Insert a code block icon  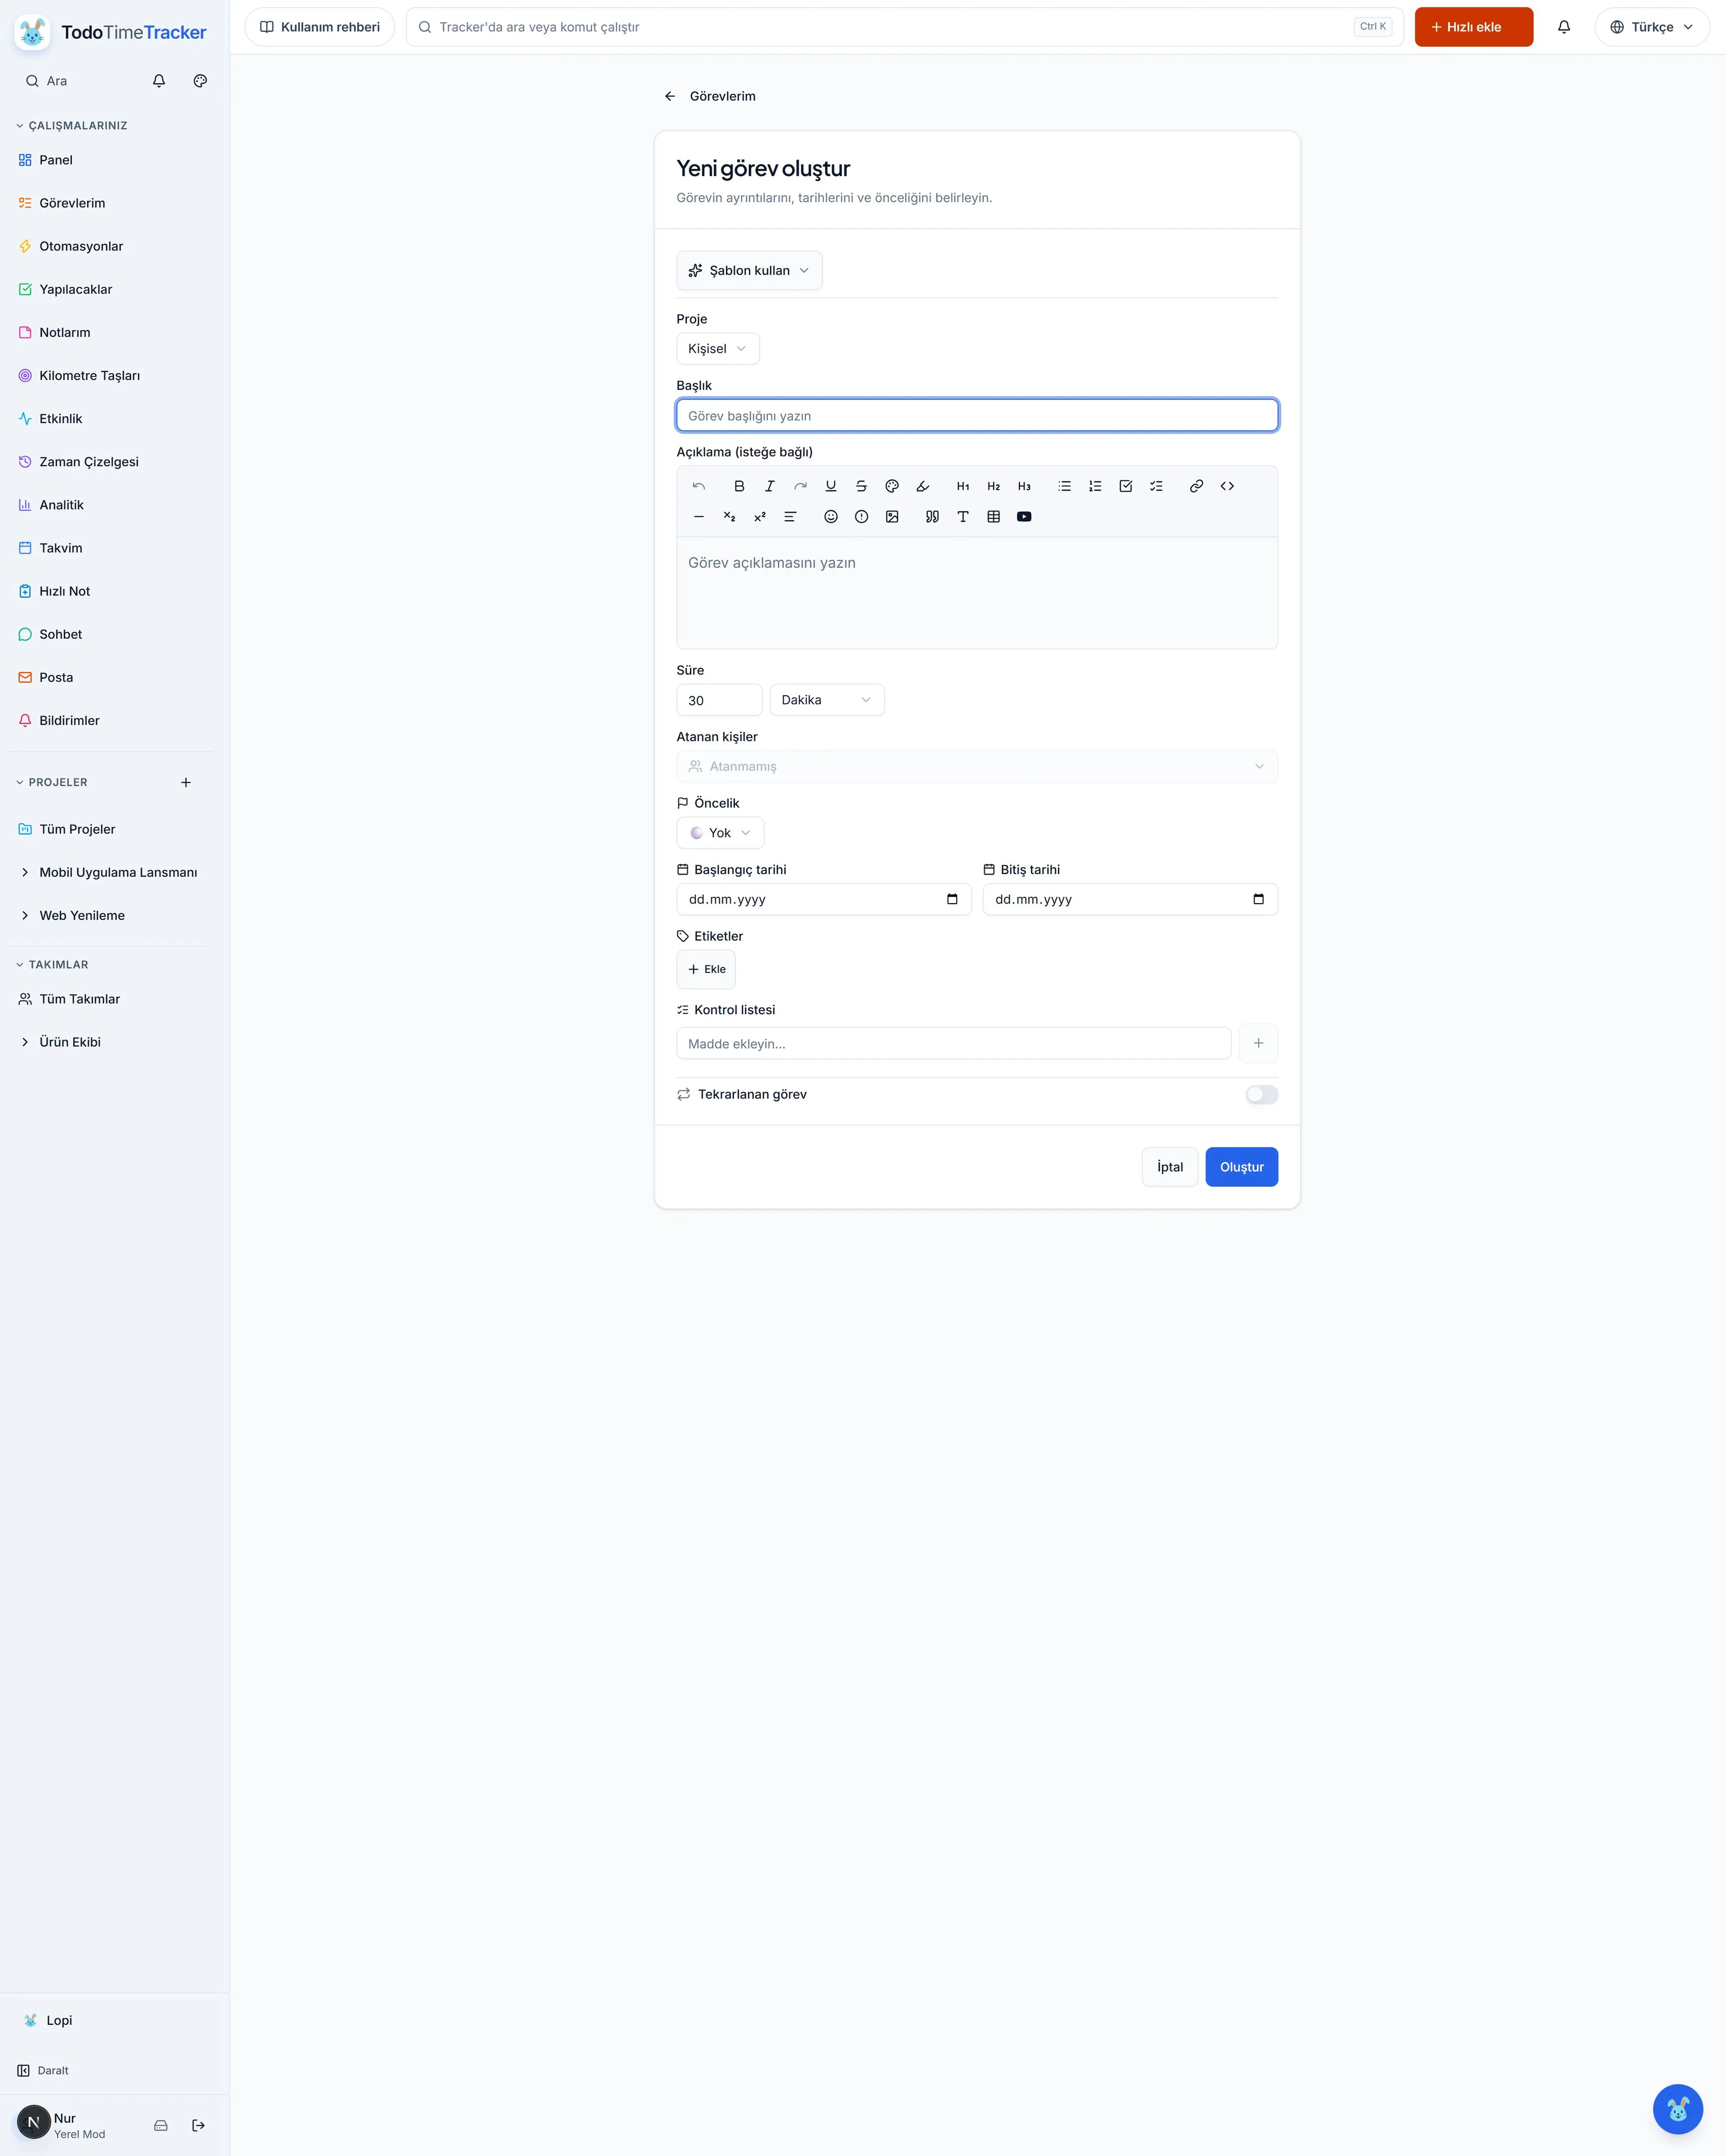1227,486
